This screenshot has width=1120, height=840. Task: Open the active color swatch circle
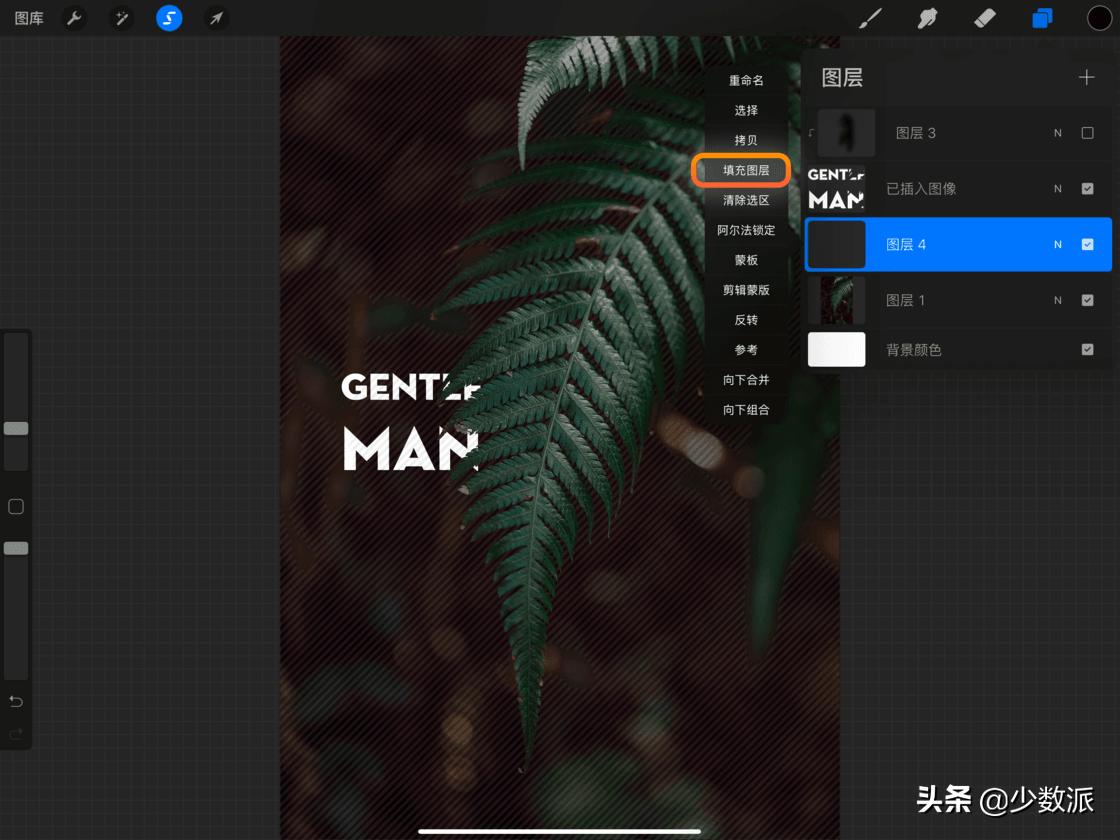[1099, 18]
